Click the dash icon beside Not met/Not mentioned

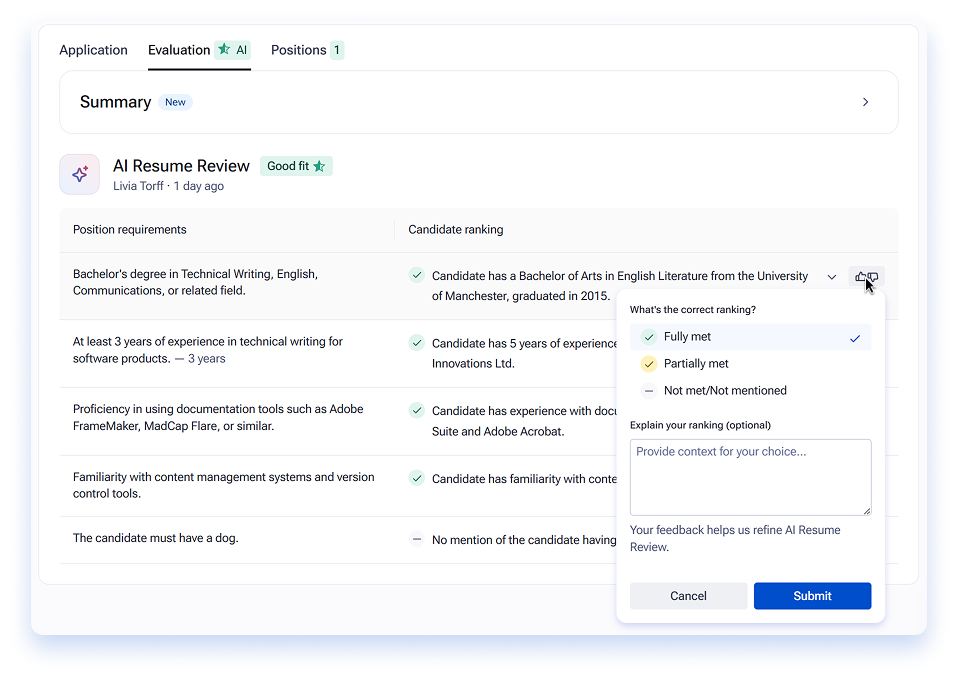pos(649,391)
